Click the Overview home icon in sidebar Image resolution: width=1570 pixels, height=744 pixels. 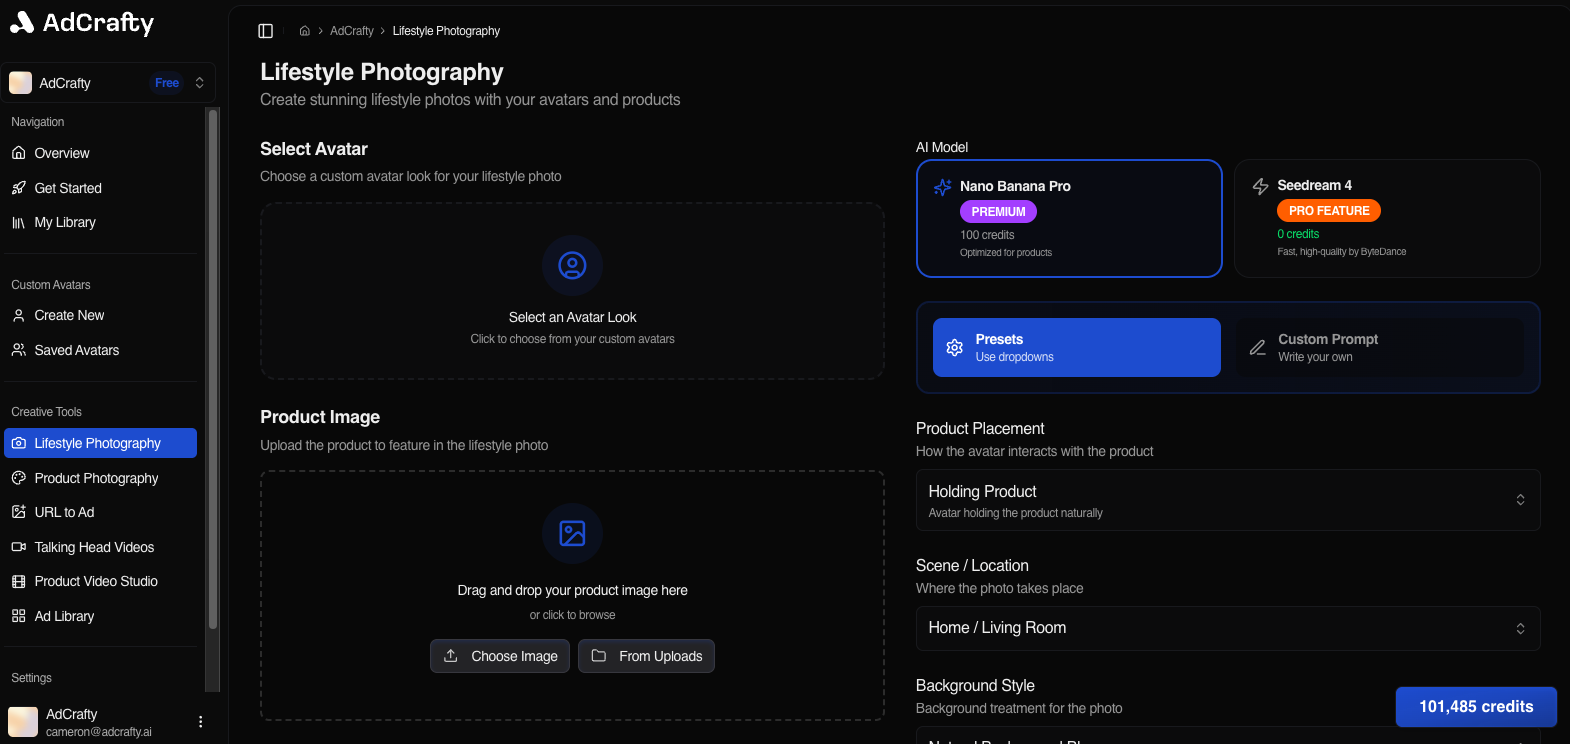click(x=19, y=153)
